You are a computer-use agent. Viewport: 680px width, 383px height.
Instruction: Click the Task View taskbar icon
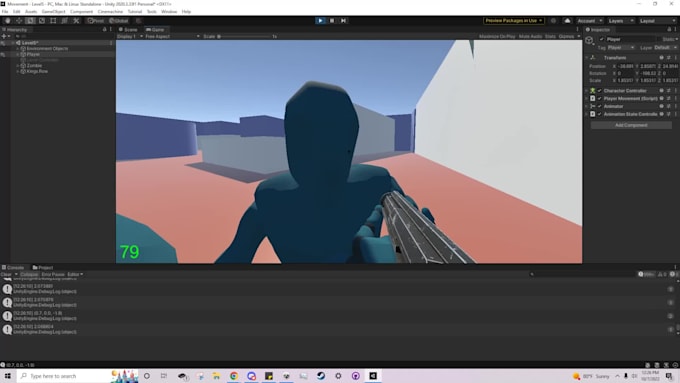click(164, 376)
